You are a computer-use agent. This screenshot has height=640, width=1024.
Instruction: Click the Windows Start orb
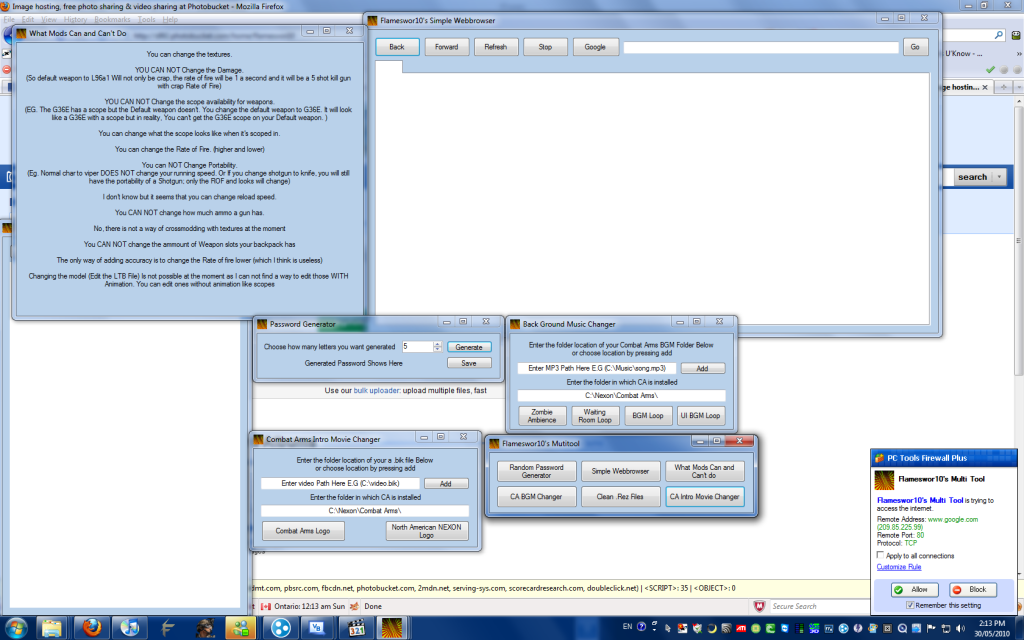[15, 628]
